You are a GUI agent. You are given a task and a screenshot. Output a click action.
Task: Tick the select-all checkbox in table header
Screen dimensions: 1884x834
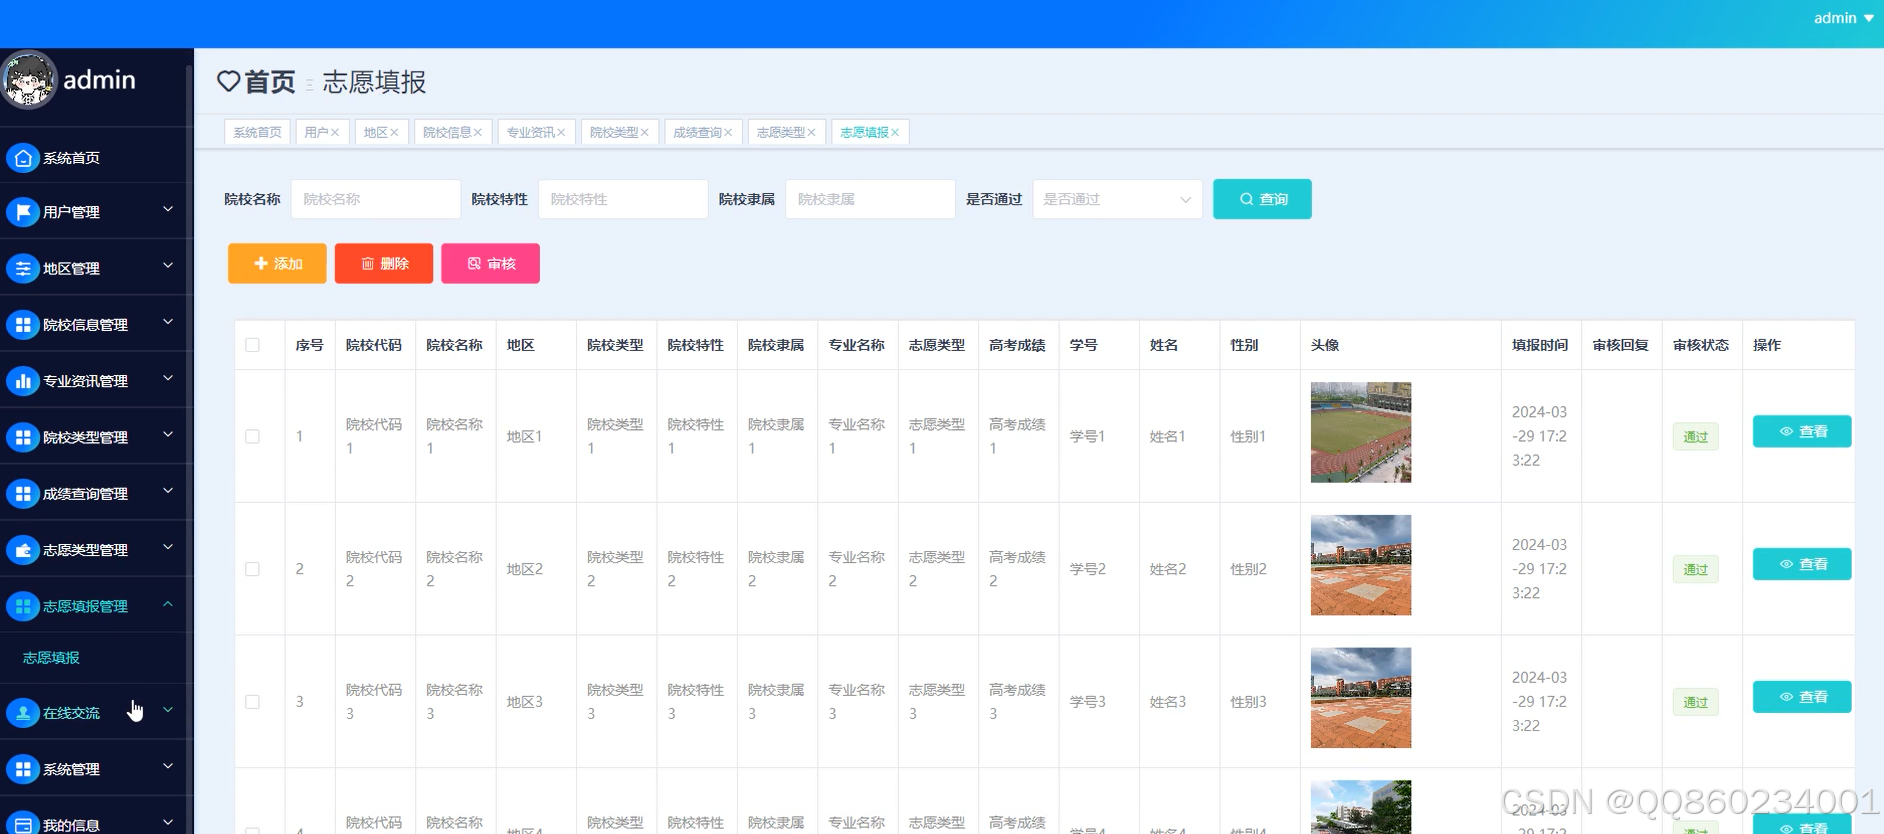252,345
